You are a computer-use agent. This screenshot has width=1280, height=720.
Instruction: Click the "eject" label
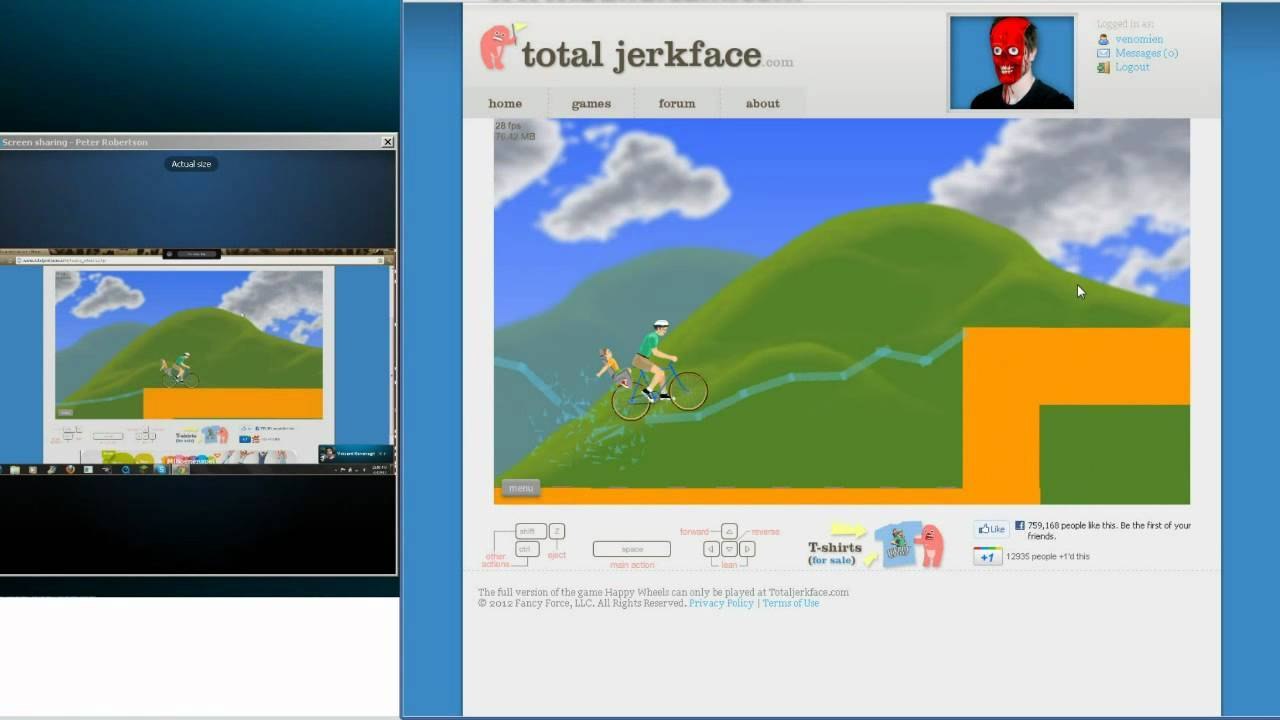557,555
